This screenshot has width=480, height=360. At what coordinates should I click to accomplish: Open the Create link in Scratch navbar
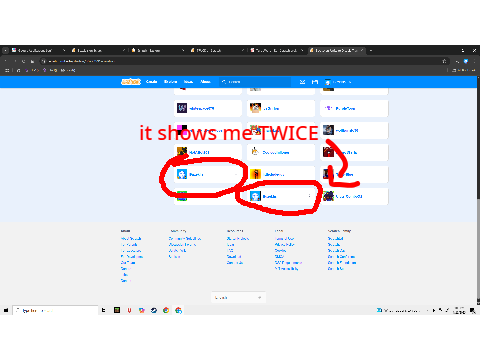(151, 82)
